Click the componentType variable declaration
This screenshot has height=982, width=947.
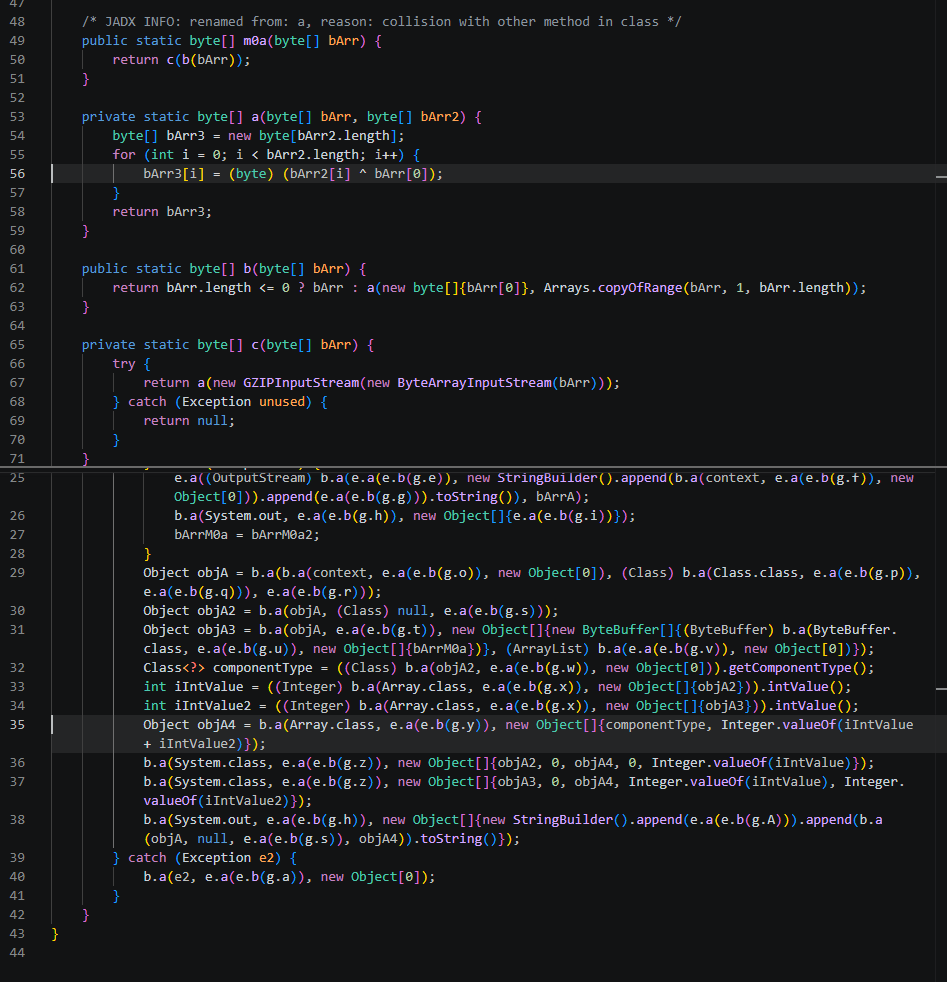[262, 668]
